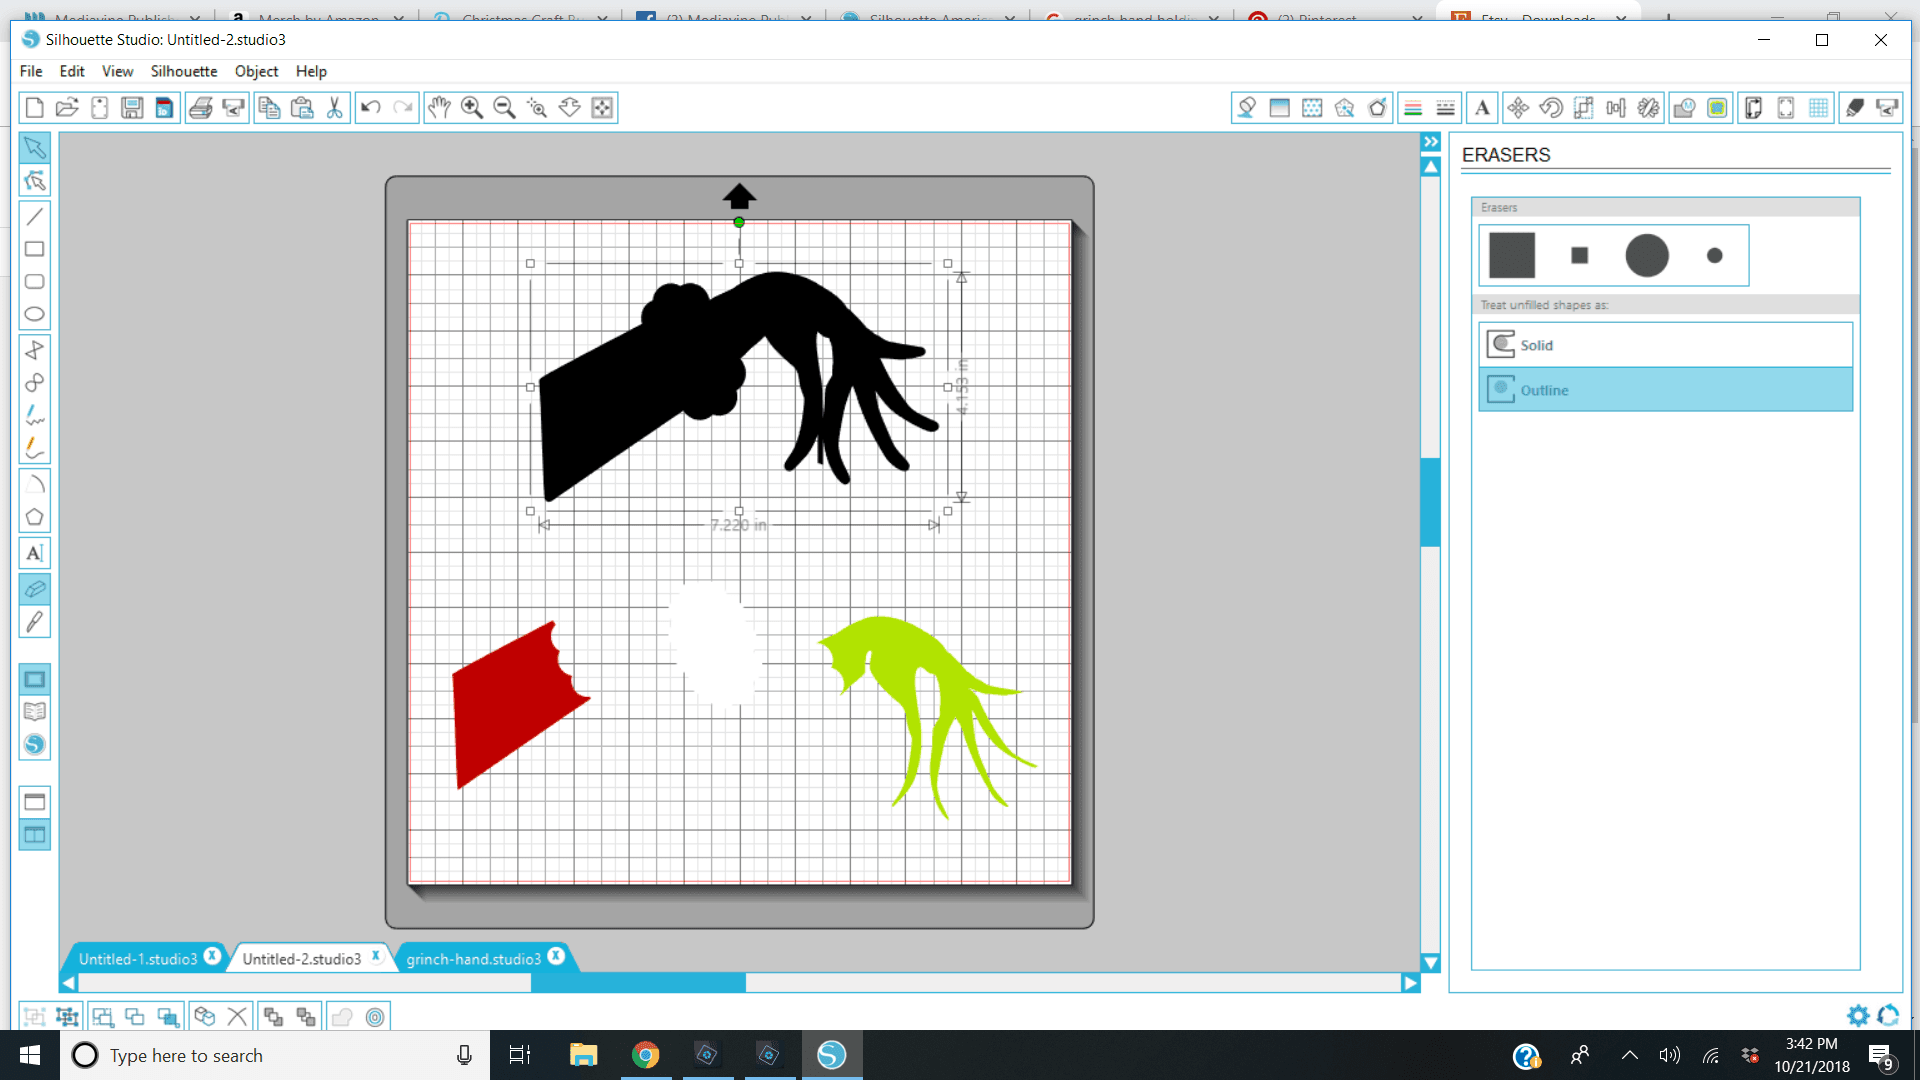Click the Windows search box
Viewport: 1920px width, 1080px height.
275,1055
